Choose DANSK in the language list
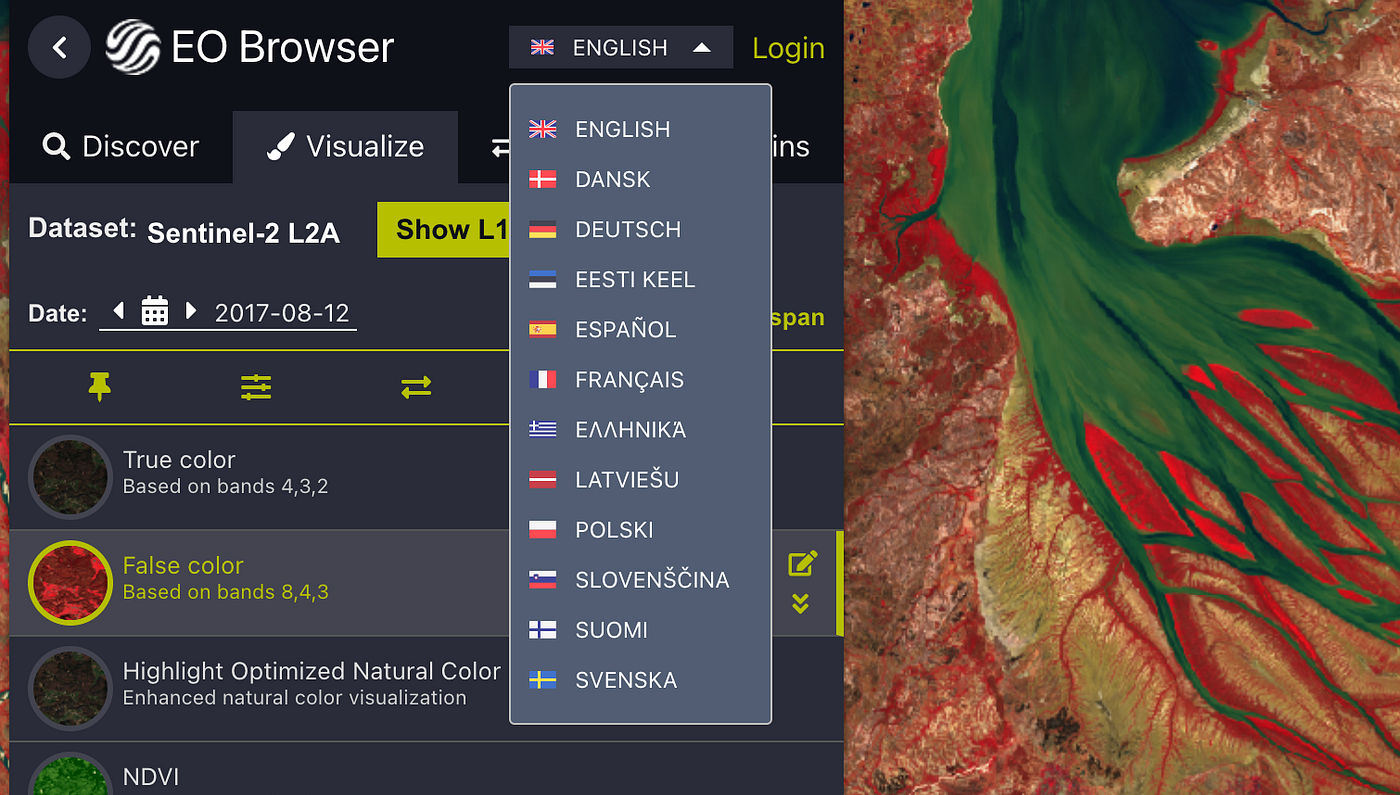 click(640, 179)
